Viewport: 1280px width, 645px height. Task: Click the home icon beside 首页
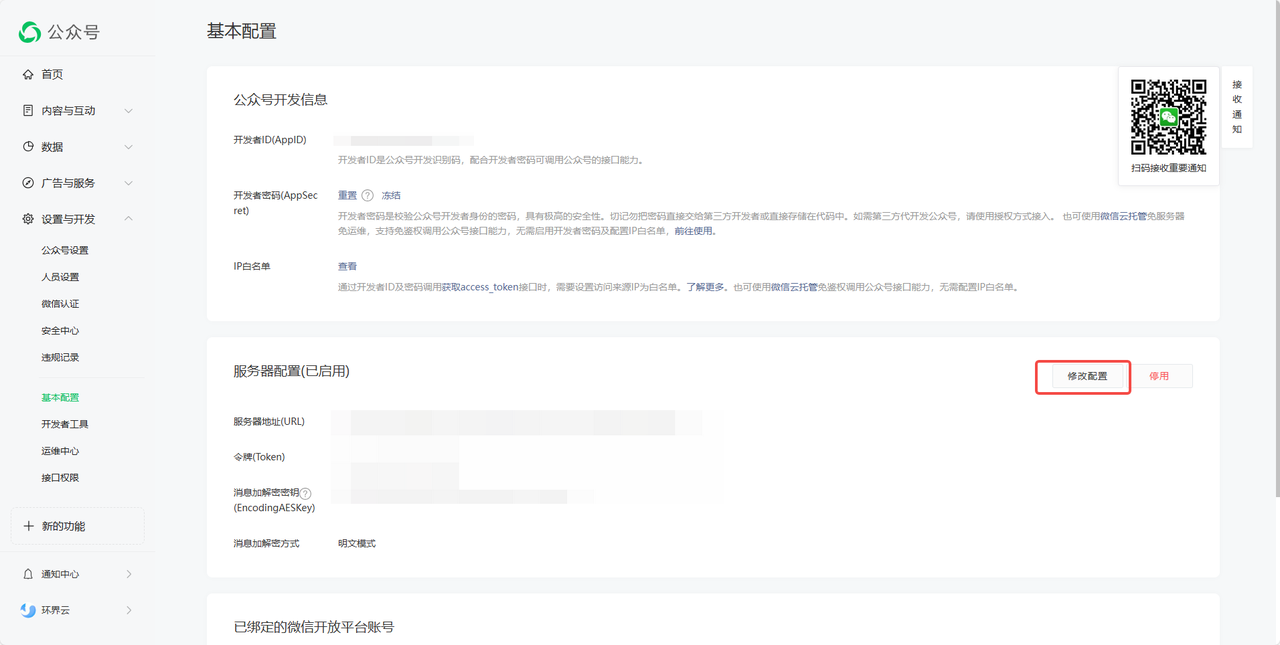[x=25, y=74]
